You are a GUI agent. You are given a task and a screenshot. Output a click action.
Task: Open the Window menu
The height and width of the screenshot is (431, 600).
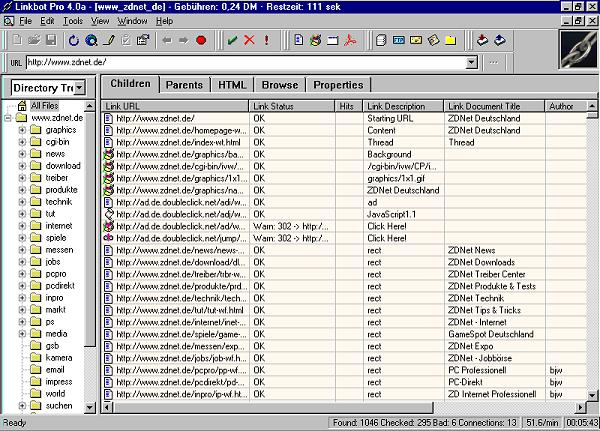click(132, 21)
